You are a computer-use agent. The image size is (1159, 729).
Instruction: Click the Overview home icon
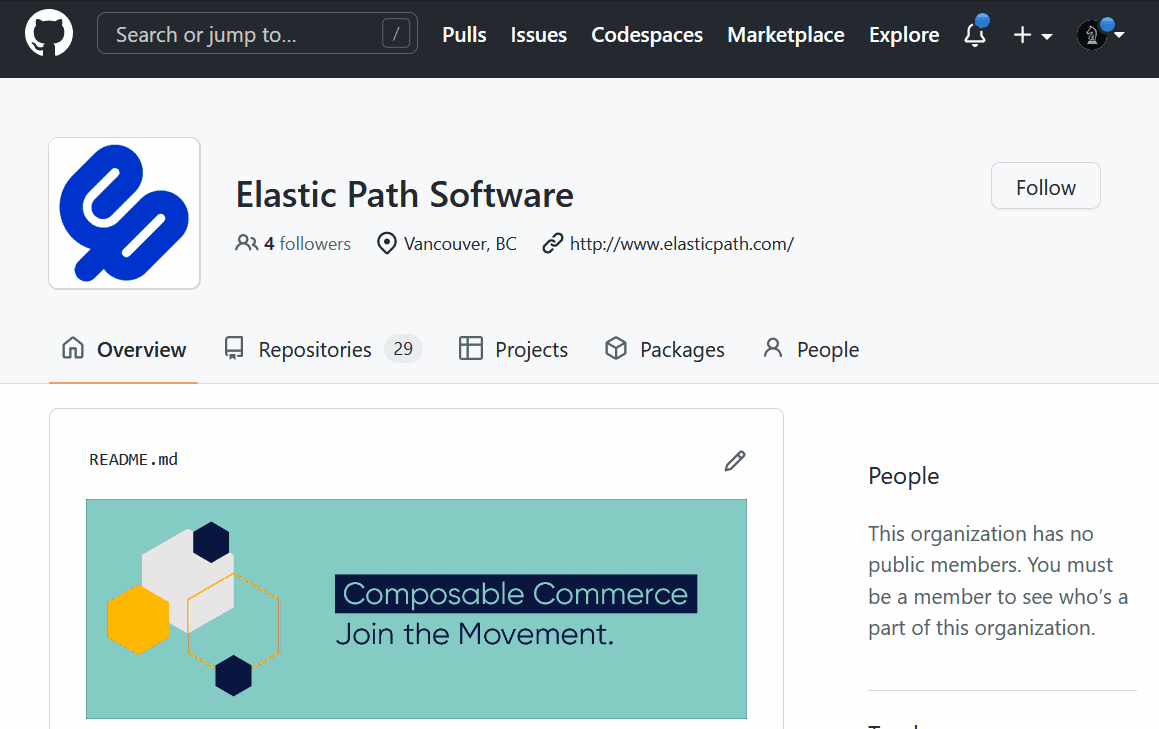72,347
